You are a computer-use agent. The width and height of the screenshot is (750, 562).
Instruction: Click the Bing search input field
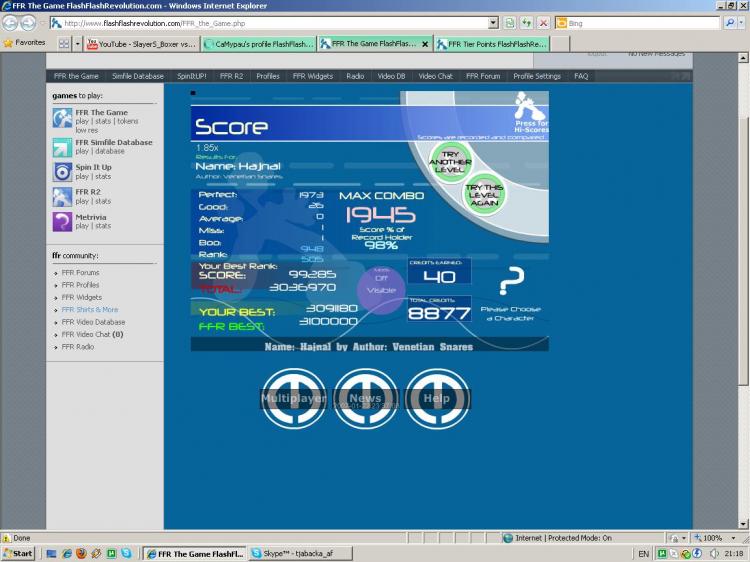click(640, 22)
